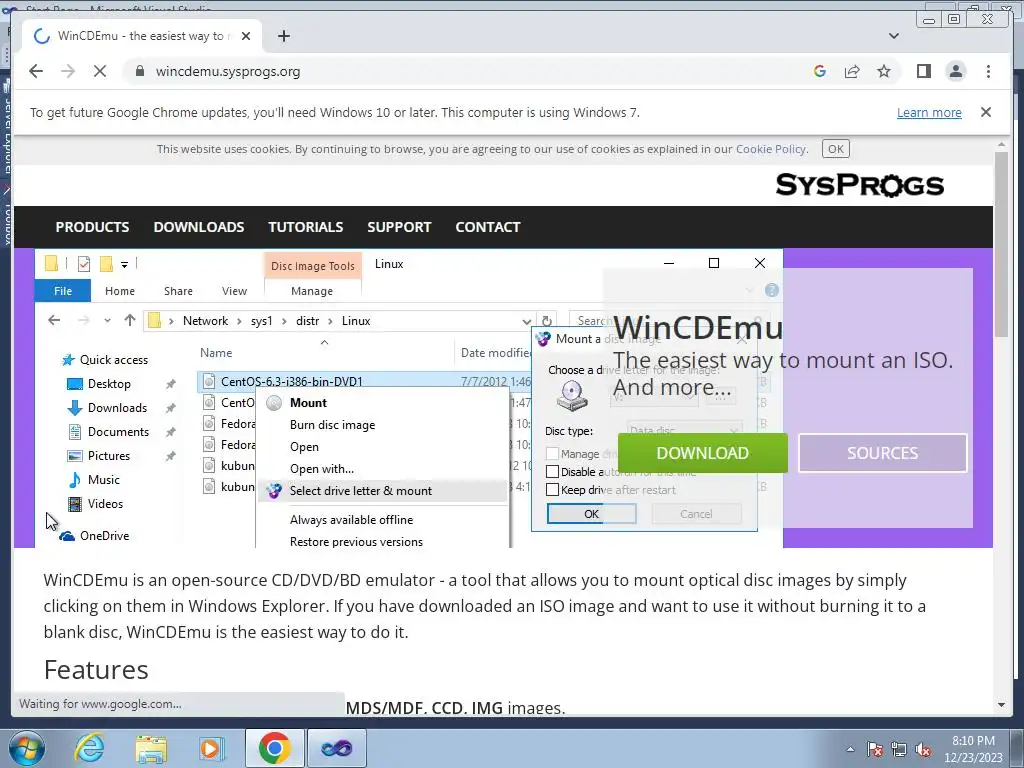Click the OneDrive cloud icon
Viewport: 1024px width, 768px height.
pyautogui.click(x=67, y=536)
